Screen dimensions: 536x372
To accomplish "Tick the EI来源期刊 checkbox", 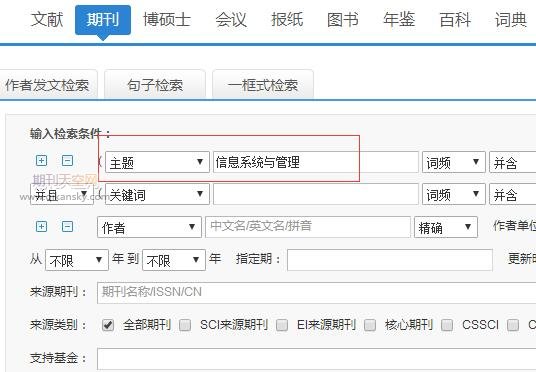I will tap(282, 325).
